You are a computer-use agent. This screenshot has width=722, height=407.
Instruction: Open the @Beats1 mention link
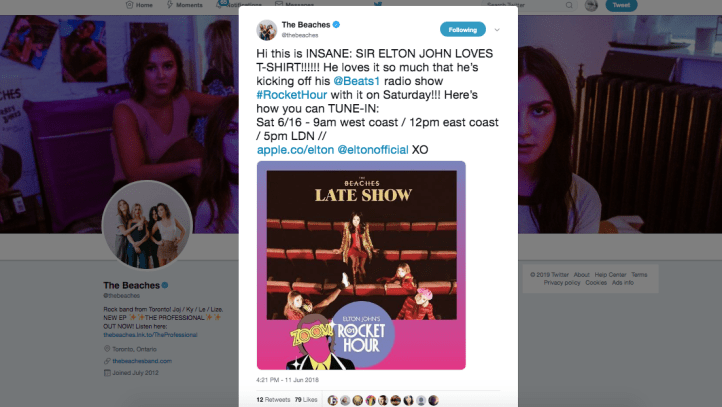pos(357,81)
